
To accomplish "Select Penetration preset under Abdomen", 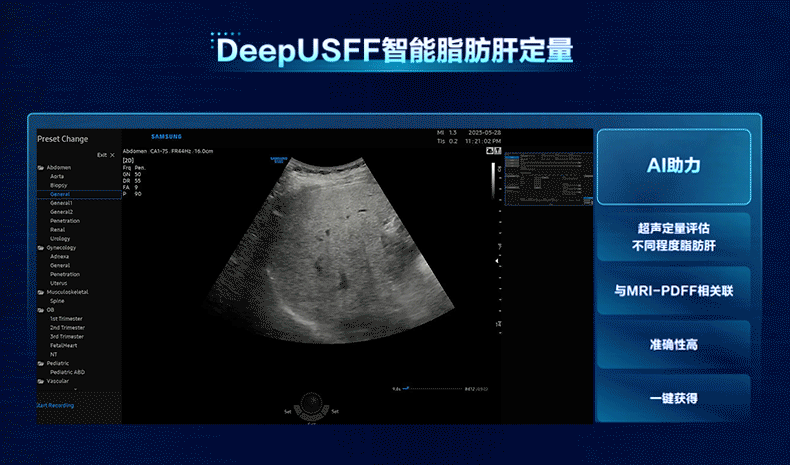I will click(x=65, y=221).
